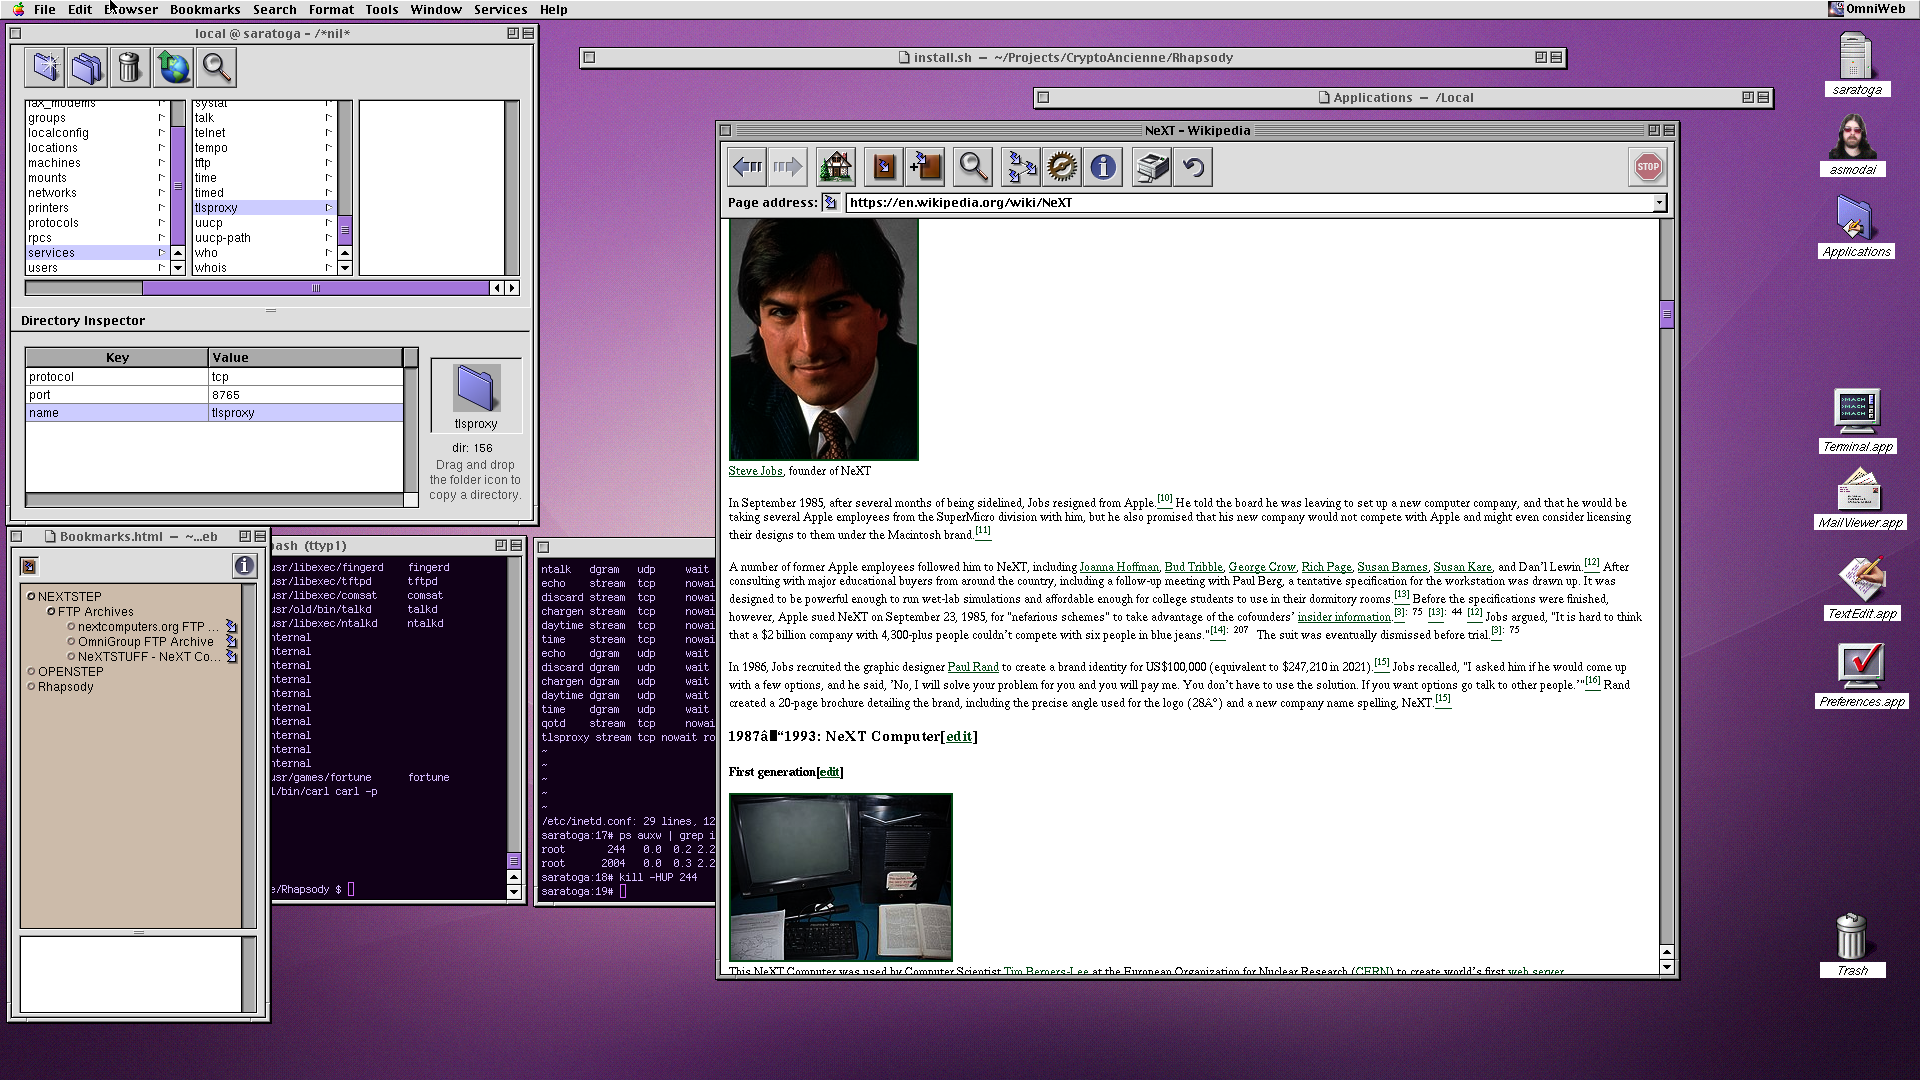Screen dimensions: 1920x1080
Task: Click the browser Back arrow button
Action: click(x=747, y=167)
